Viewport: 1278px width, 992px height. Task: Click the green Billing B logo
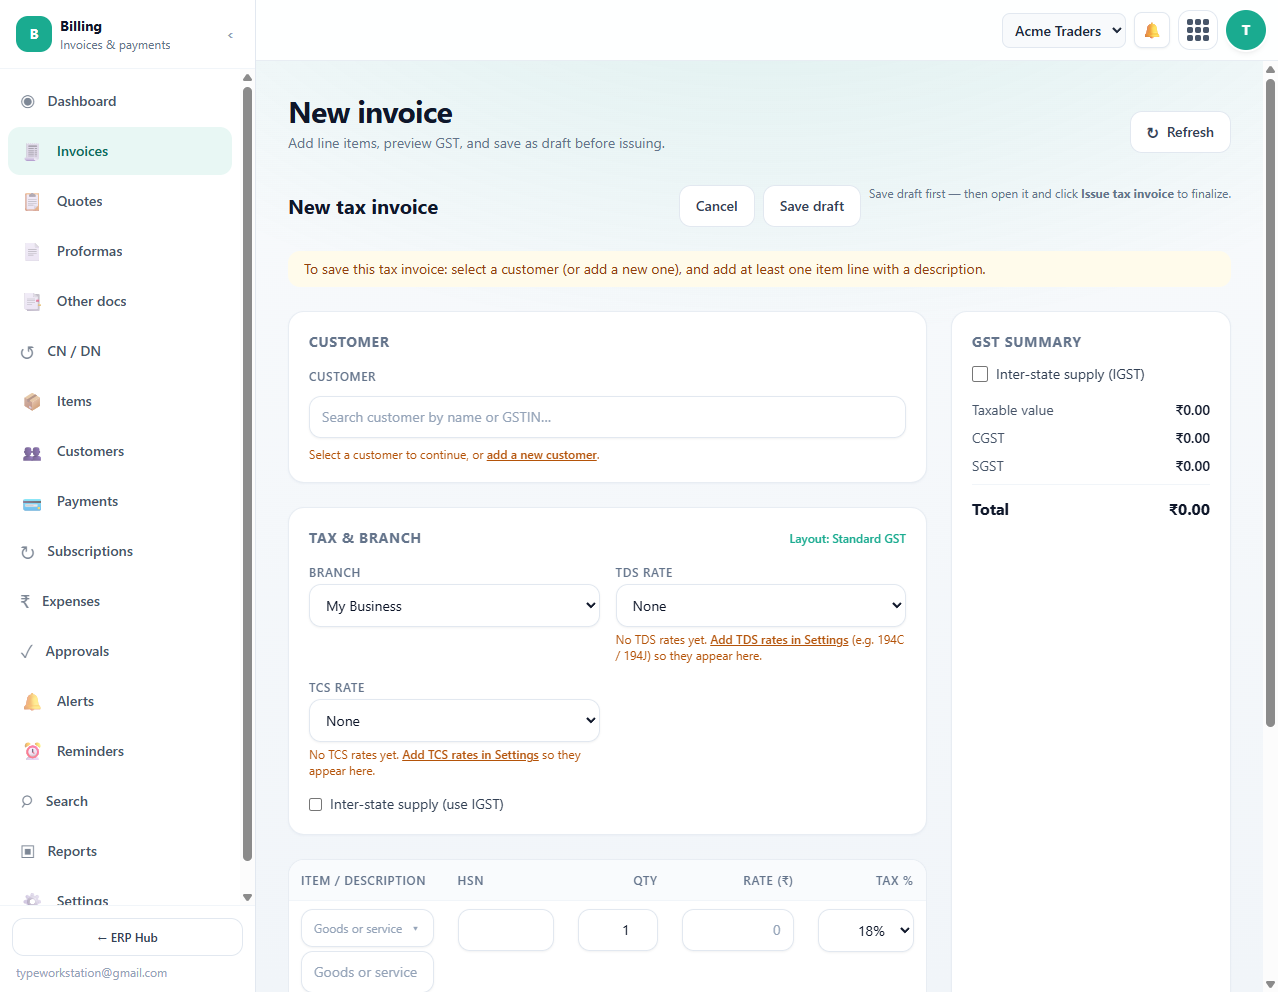point(34,34)
